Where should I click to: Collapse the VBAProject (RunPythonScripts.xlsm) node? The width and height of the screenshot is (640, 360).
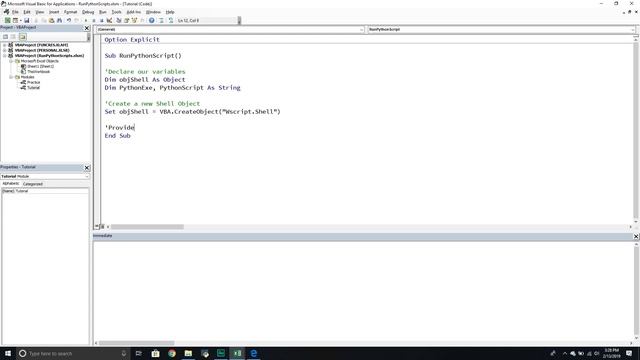[x=4, y=56]
